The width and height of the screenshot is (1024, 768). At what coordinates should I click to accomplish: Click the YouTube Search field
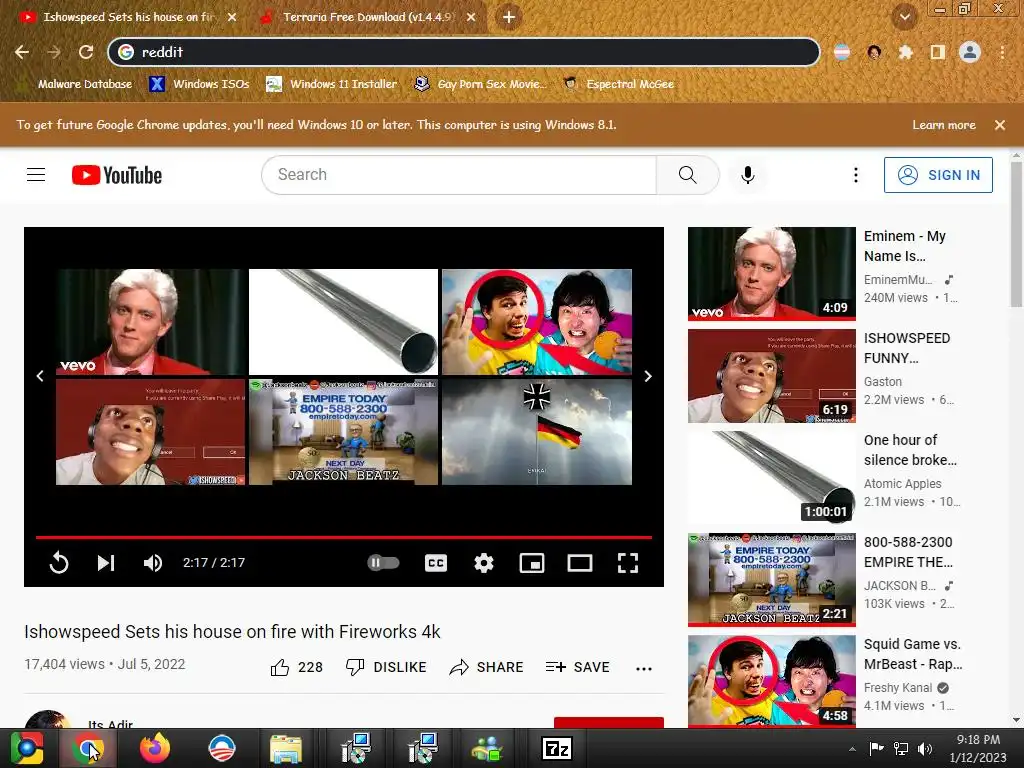click(x=459, y=175)
